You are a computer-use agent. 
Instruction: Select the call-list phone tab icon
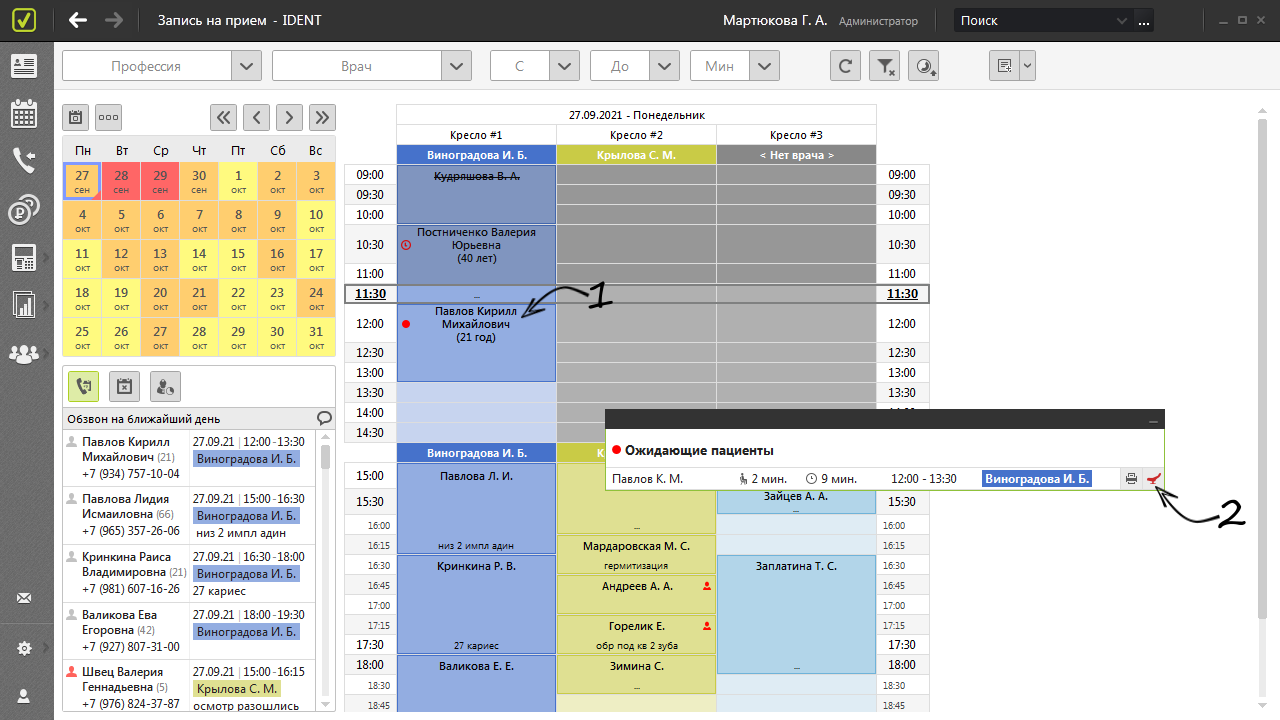[x=83, y=386]
